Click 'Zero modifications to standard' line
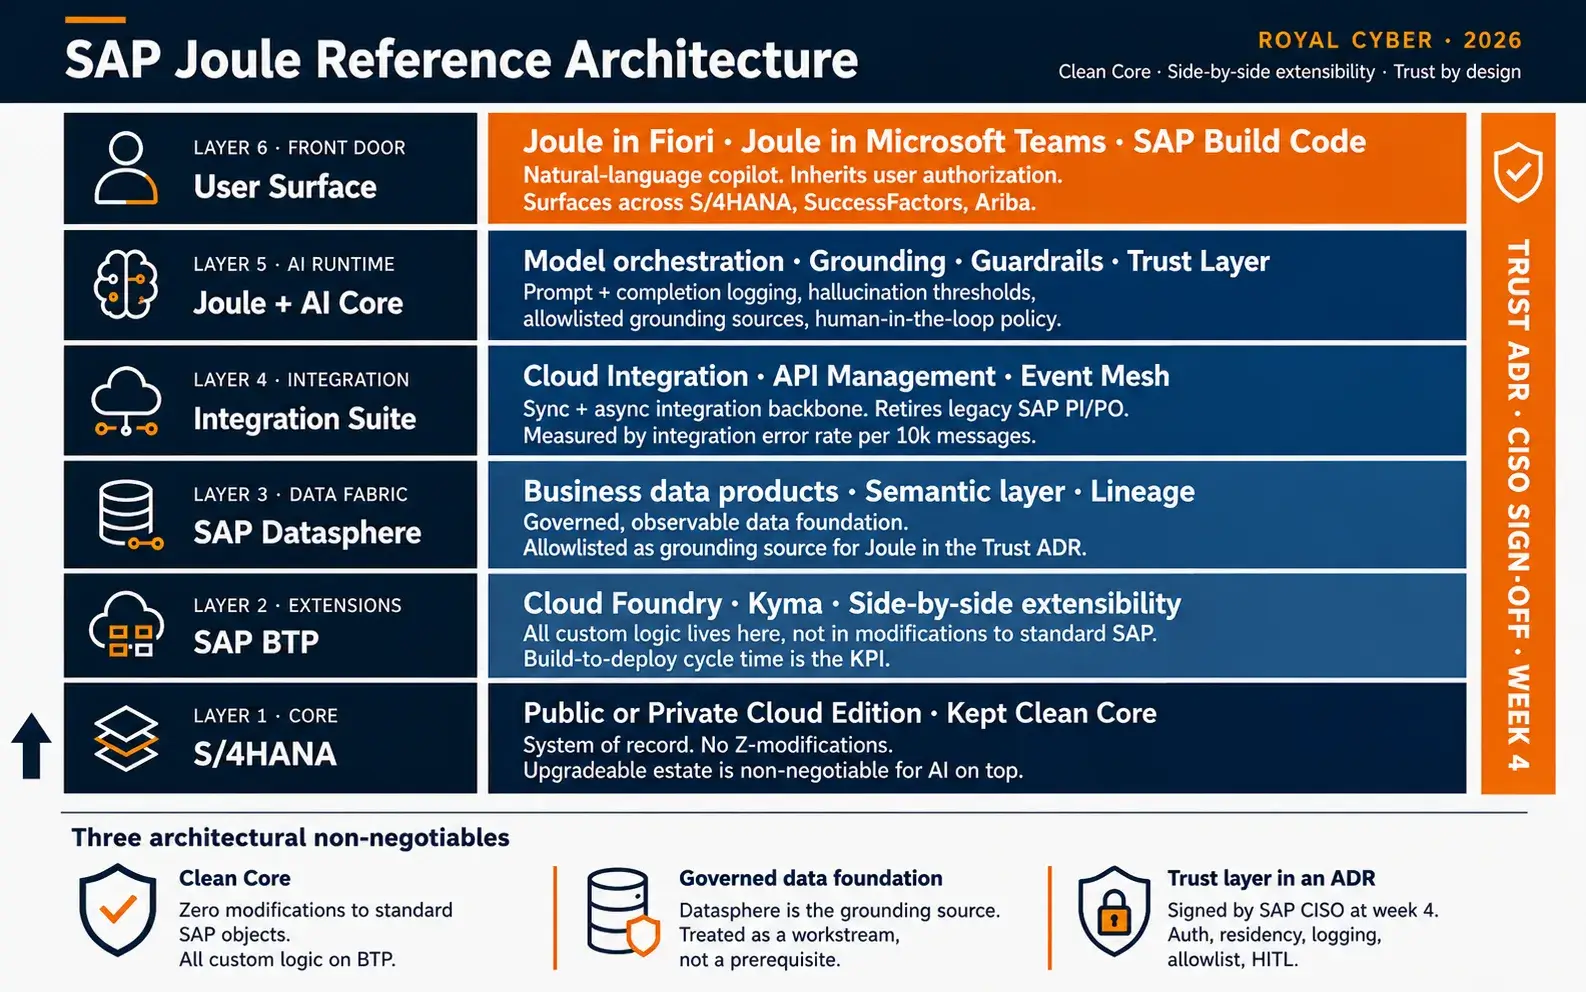 click(x=316, y=910)
